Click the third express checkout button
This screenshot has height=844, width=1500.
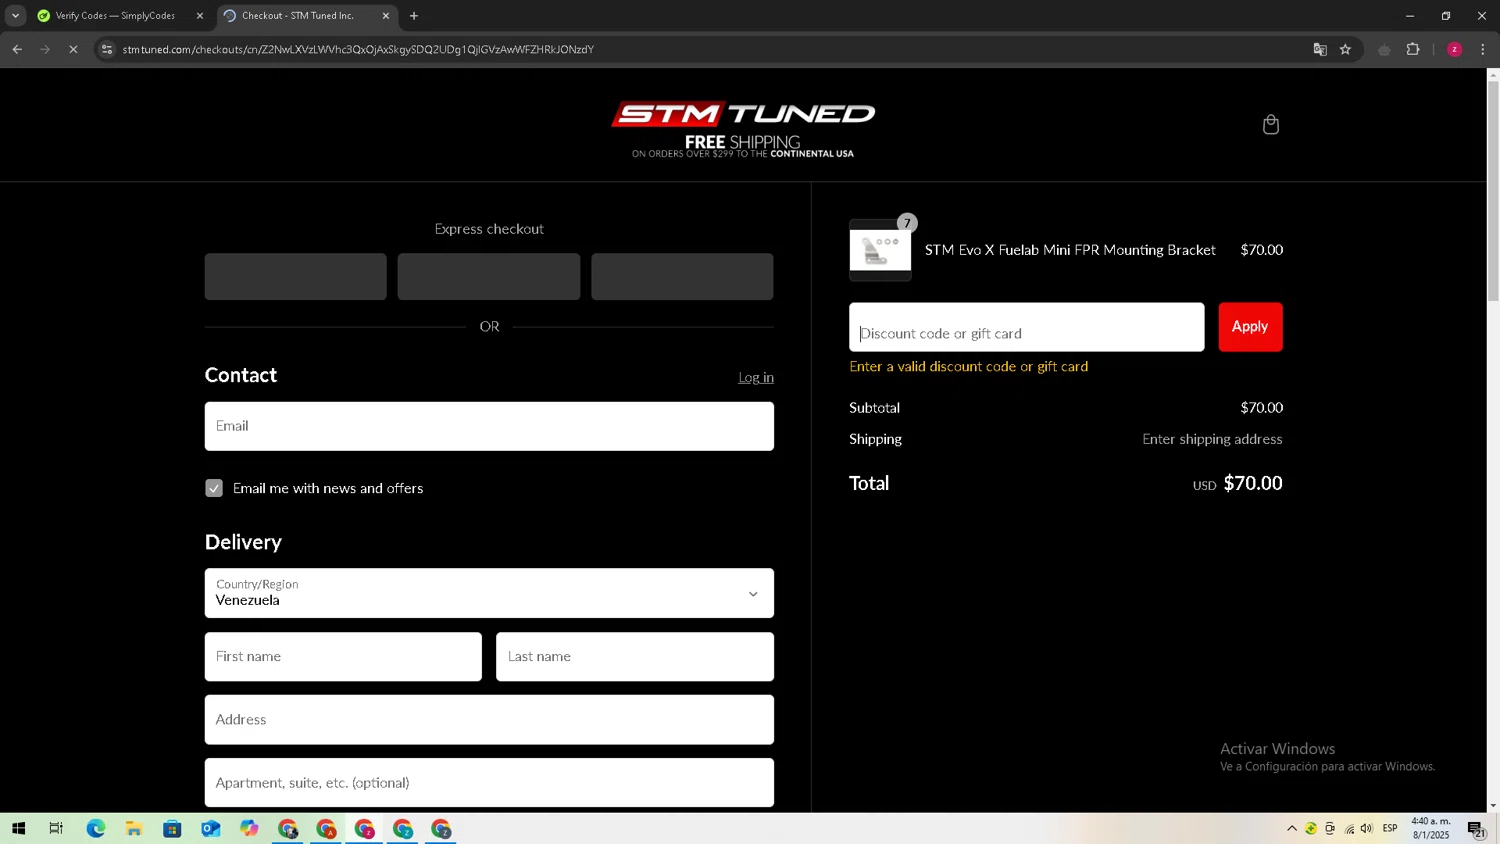click(682, 276)
